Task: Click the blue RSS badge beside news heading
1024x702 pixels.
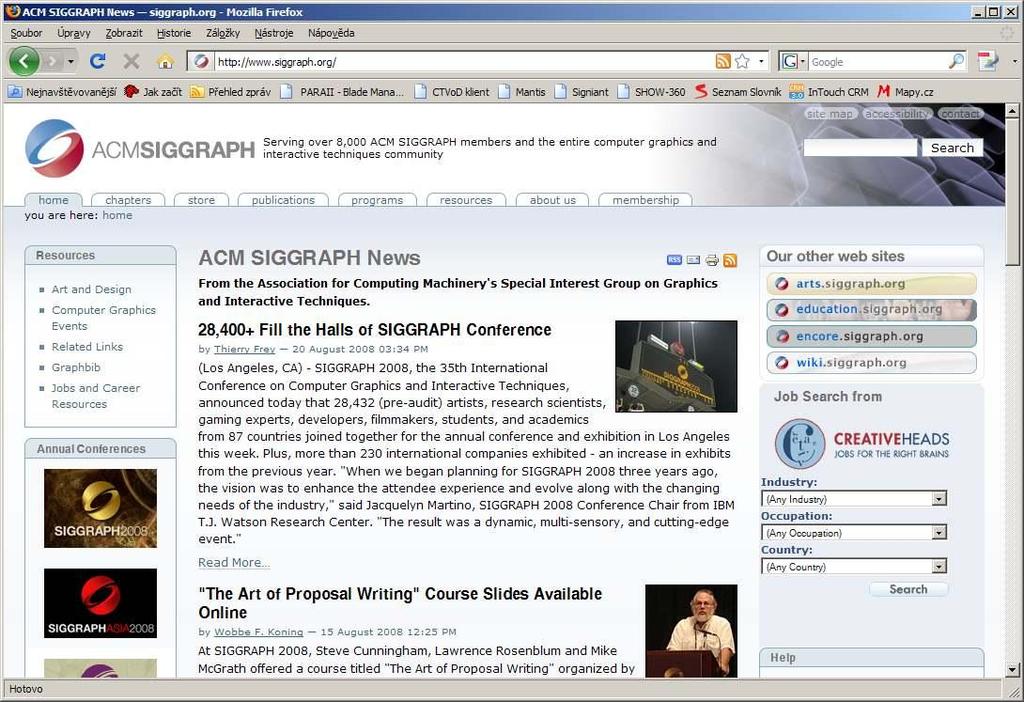Action: click(675, 260)
